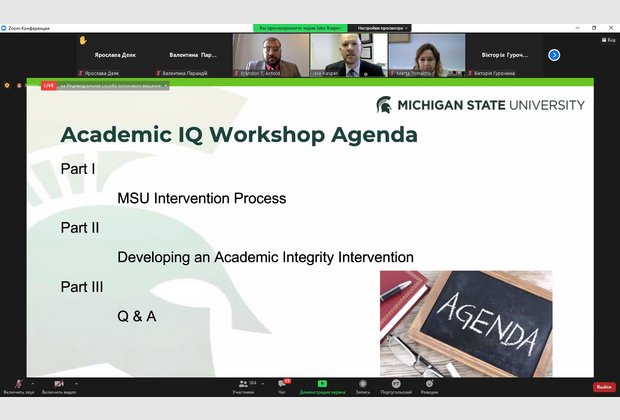Click the green share screen icon
Screen dimensions: 620x420
point(322,384)
